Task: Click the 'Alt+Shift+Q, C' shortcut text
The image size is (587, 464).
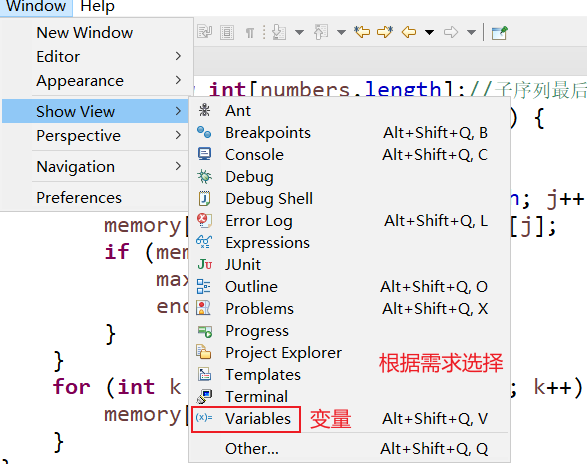Action: pyautogui.click(x=435, y=155)
